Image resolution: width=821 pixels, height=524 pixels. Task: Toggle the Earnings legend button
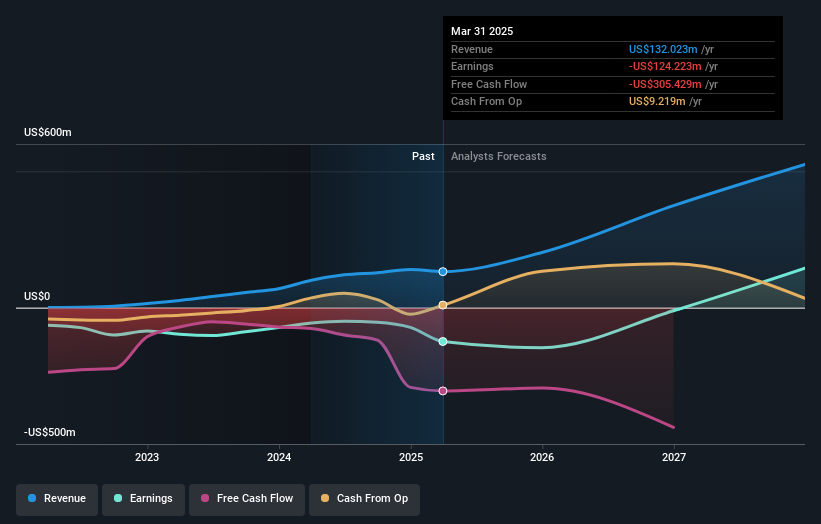[143, 499]
